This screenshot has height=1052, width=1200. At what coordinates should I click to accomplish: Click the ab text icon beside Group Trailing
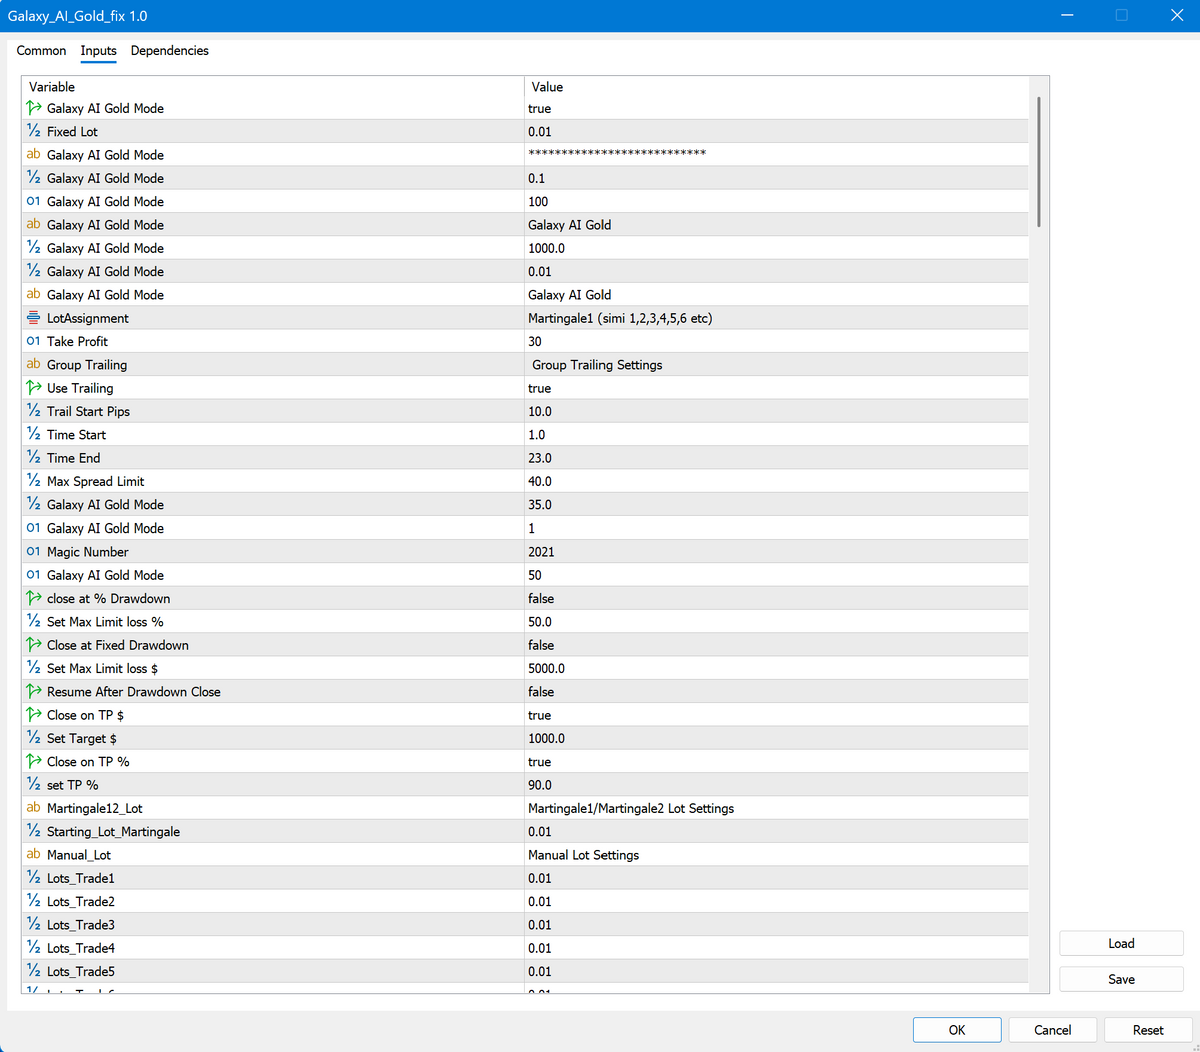point(32,364)
